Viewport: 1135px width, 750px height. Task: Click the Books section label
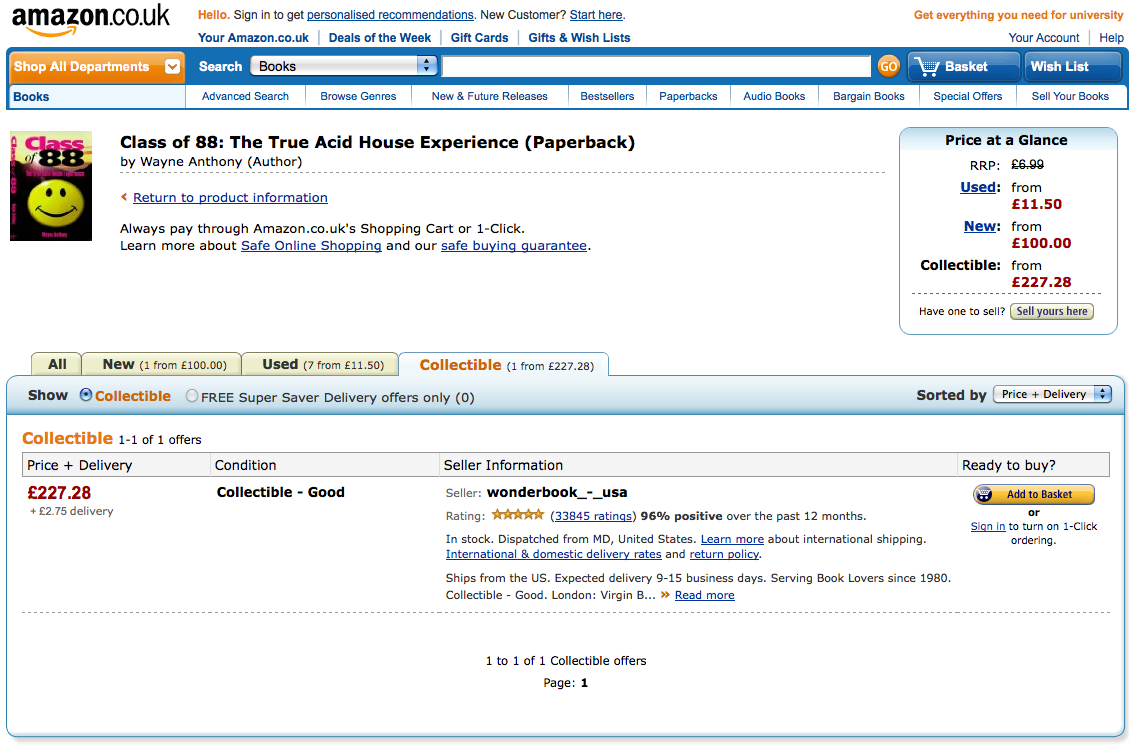click(31, 97)
